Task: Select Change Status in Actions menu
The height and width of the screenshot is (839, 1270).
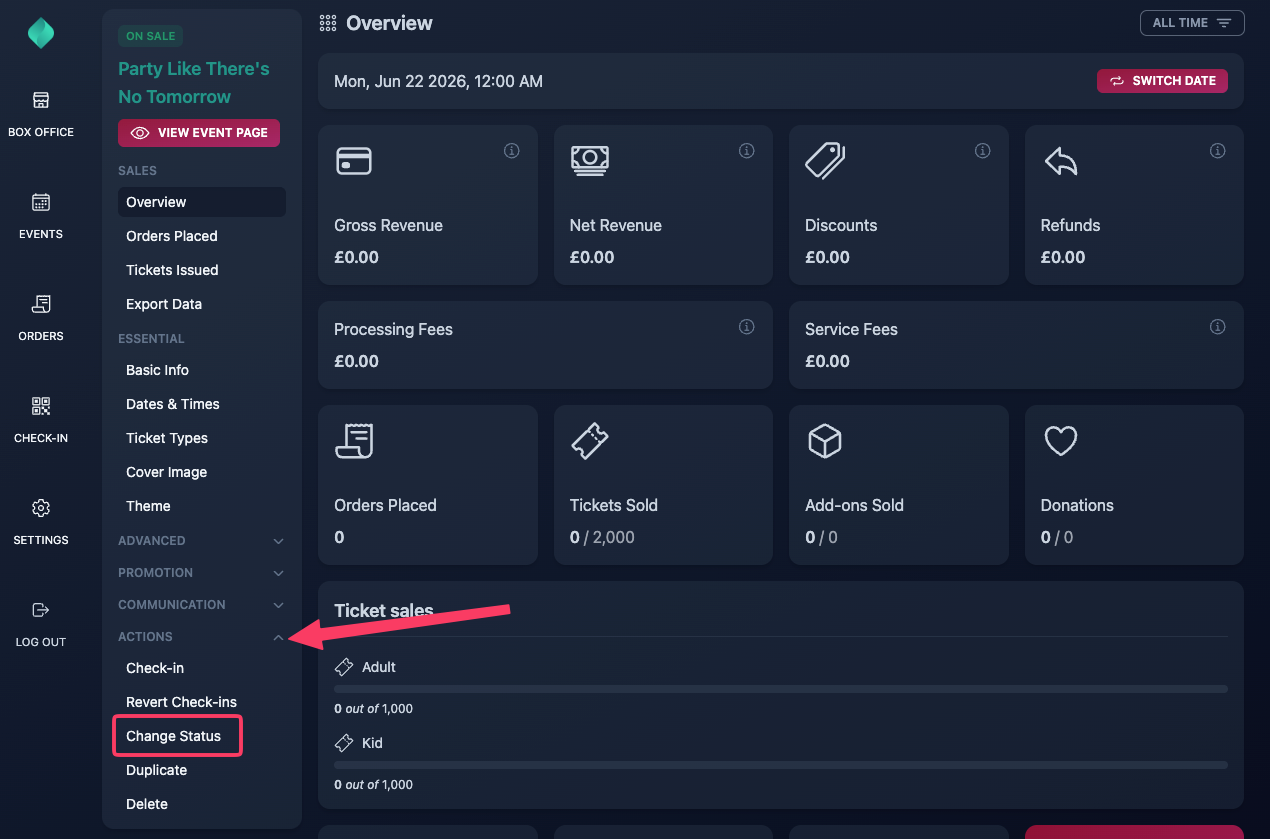Action: point(174,736)
